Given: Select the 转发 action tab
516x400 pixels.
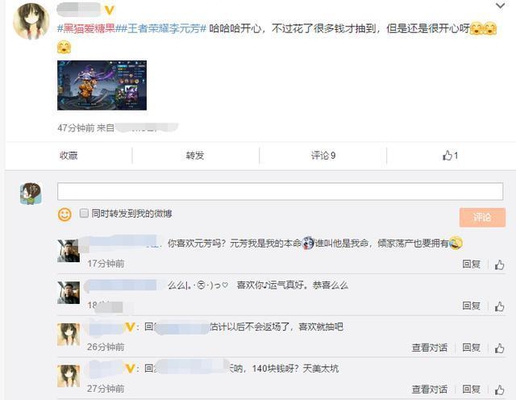Looking at the screenshot, I should click(x=195, y=155).
